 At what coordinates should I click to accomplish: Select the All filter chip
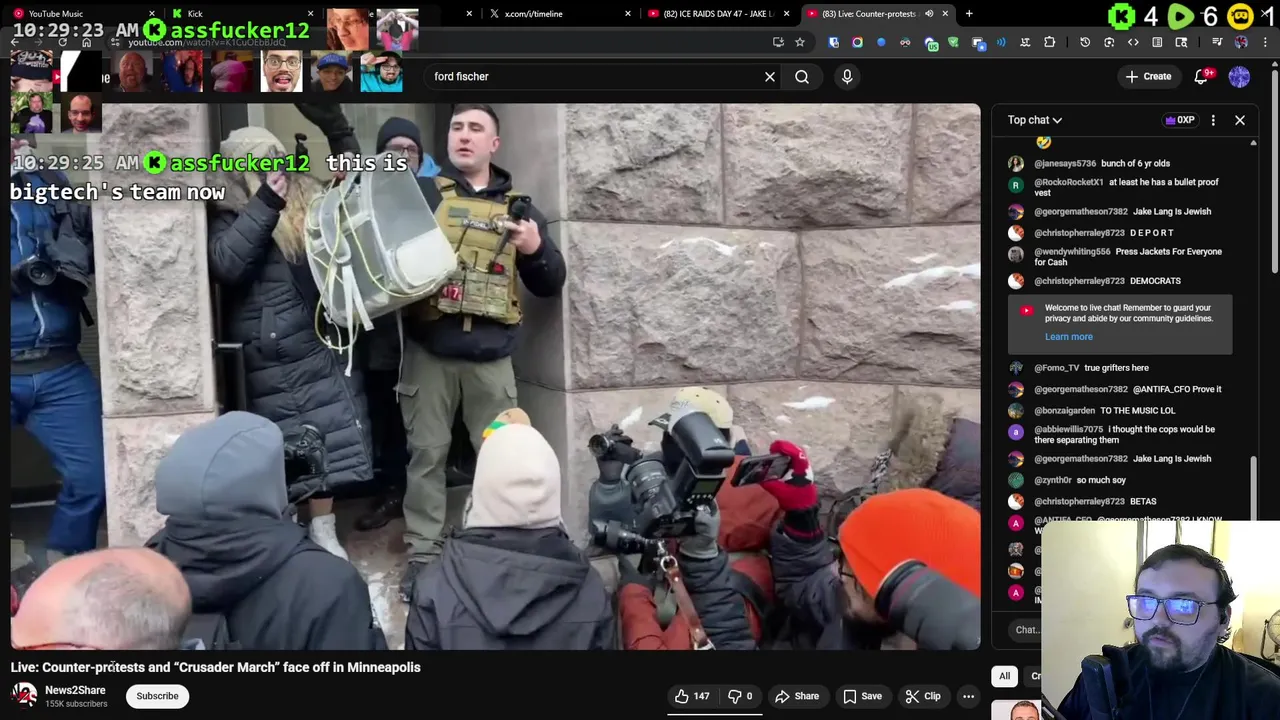[x=1005, y=676]
